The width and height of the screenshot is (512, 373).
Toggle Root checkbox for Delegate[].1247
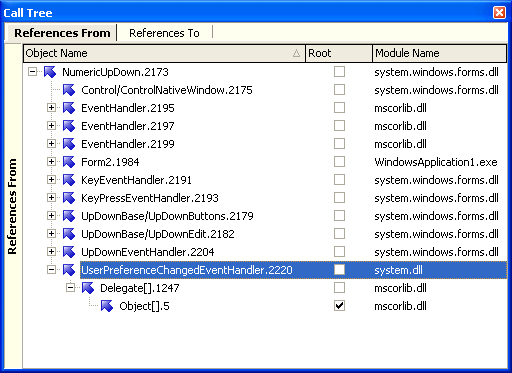coord(339,288)
